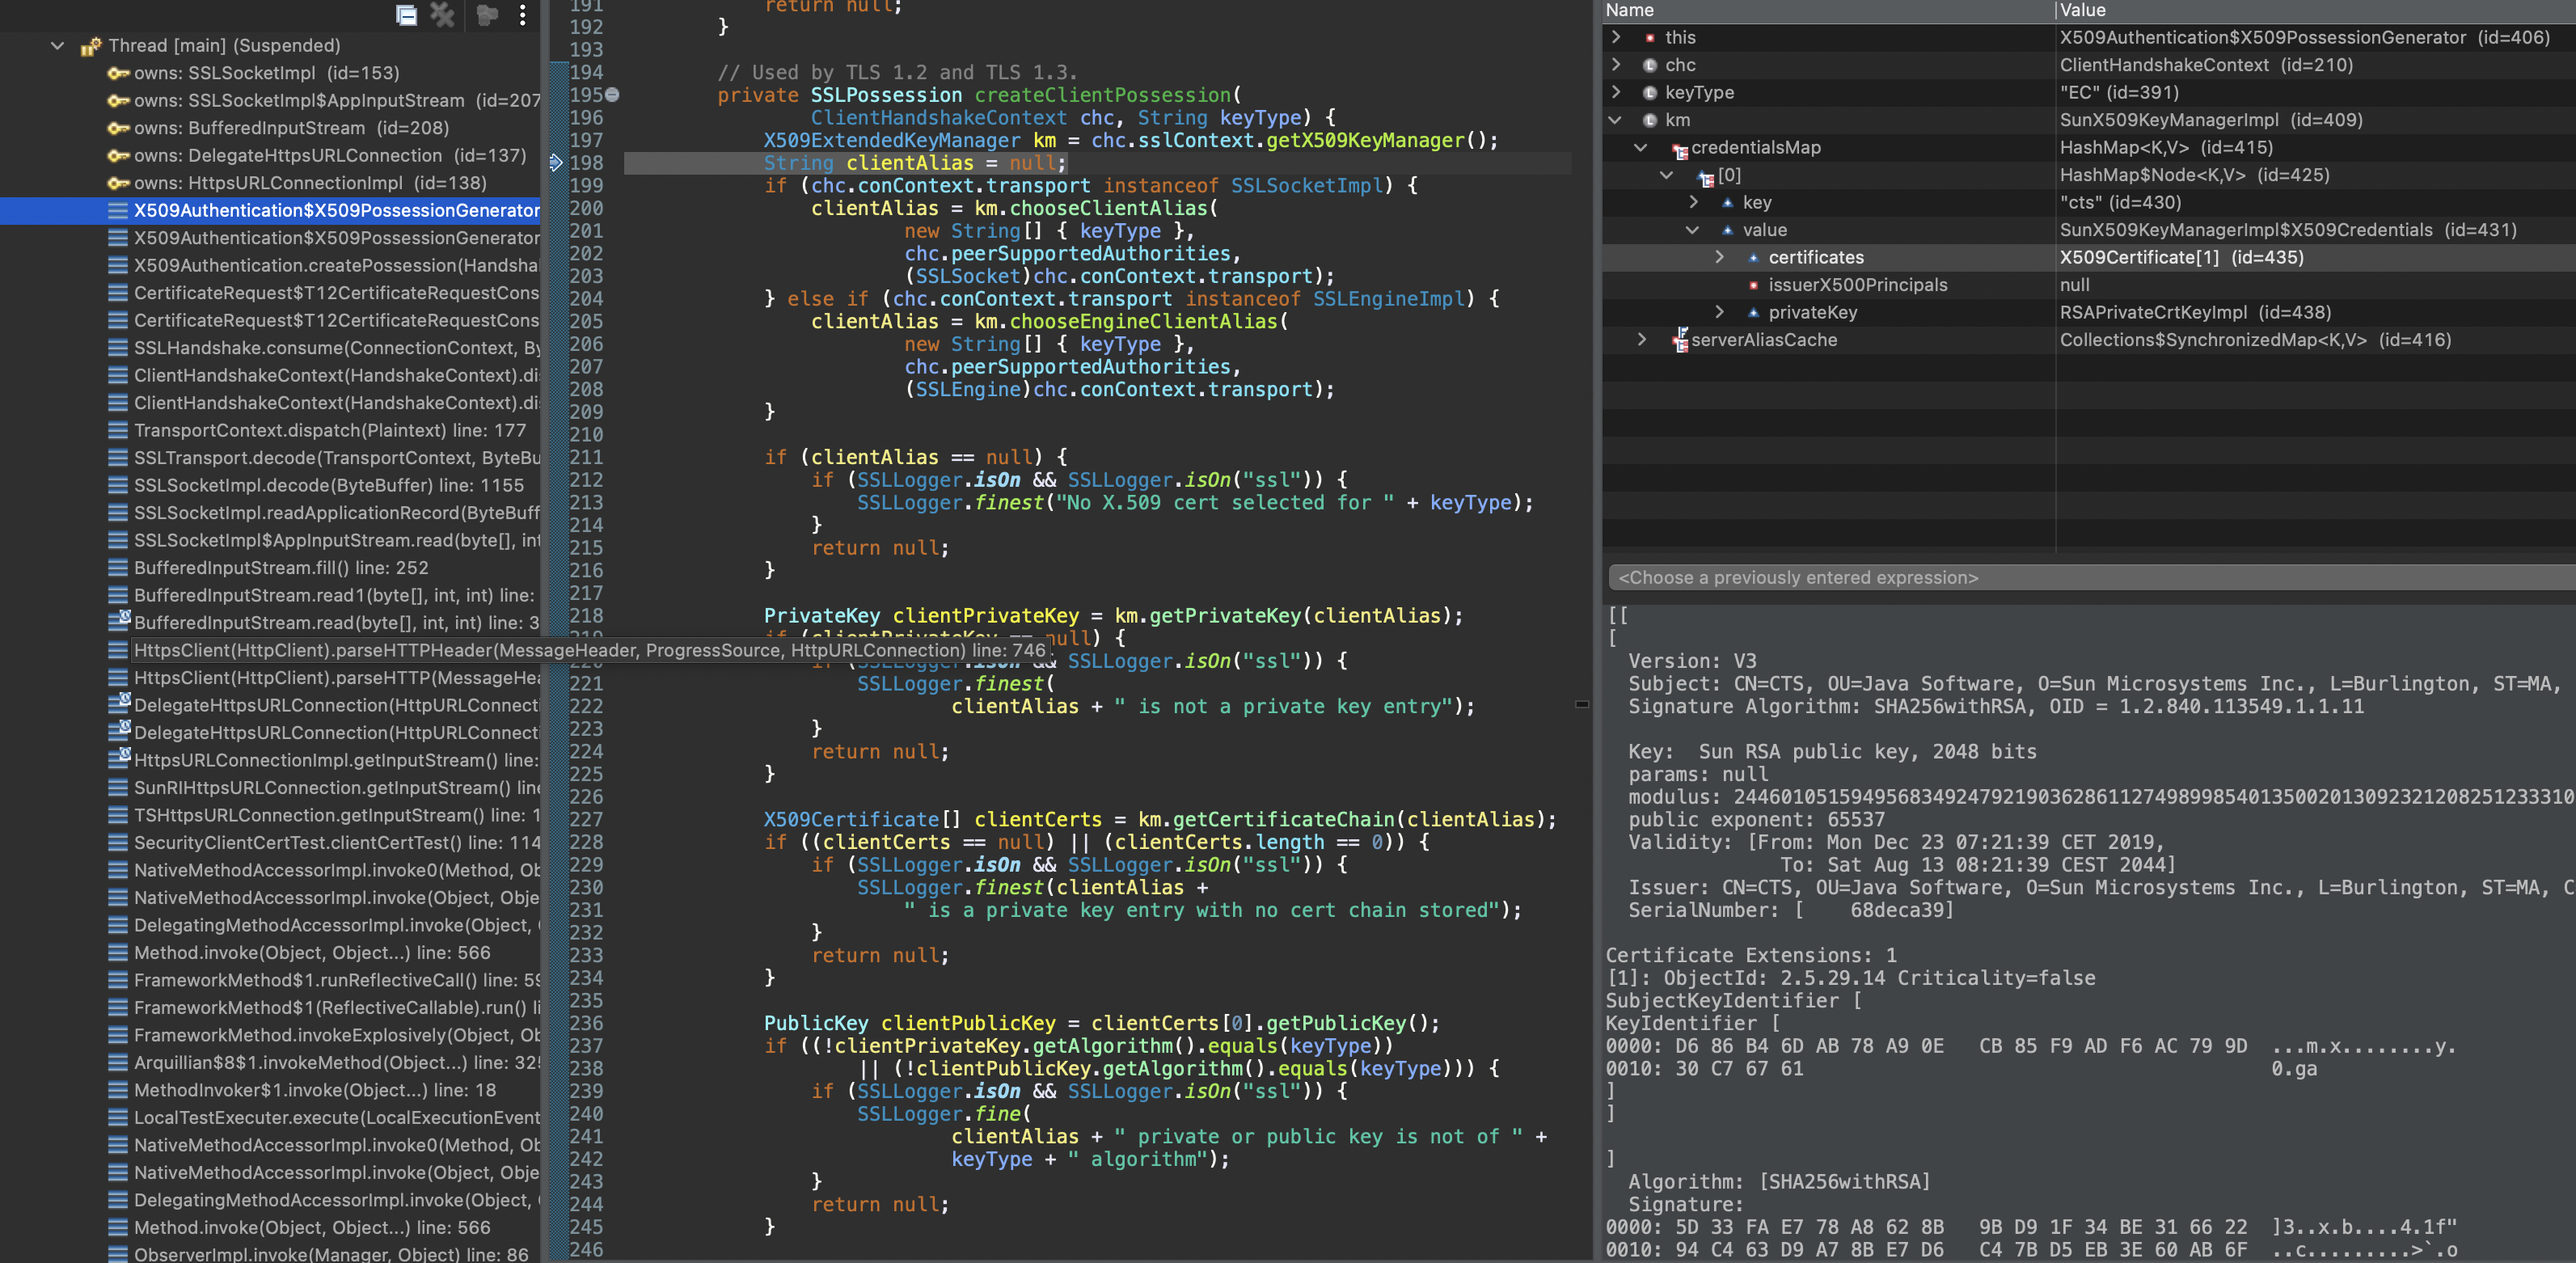Viewport: 2576px width, 1263px height.
Task: Click the suspended Thread [main] icon
Action: [x=91, y=46]
